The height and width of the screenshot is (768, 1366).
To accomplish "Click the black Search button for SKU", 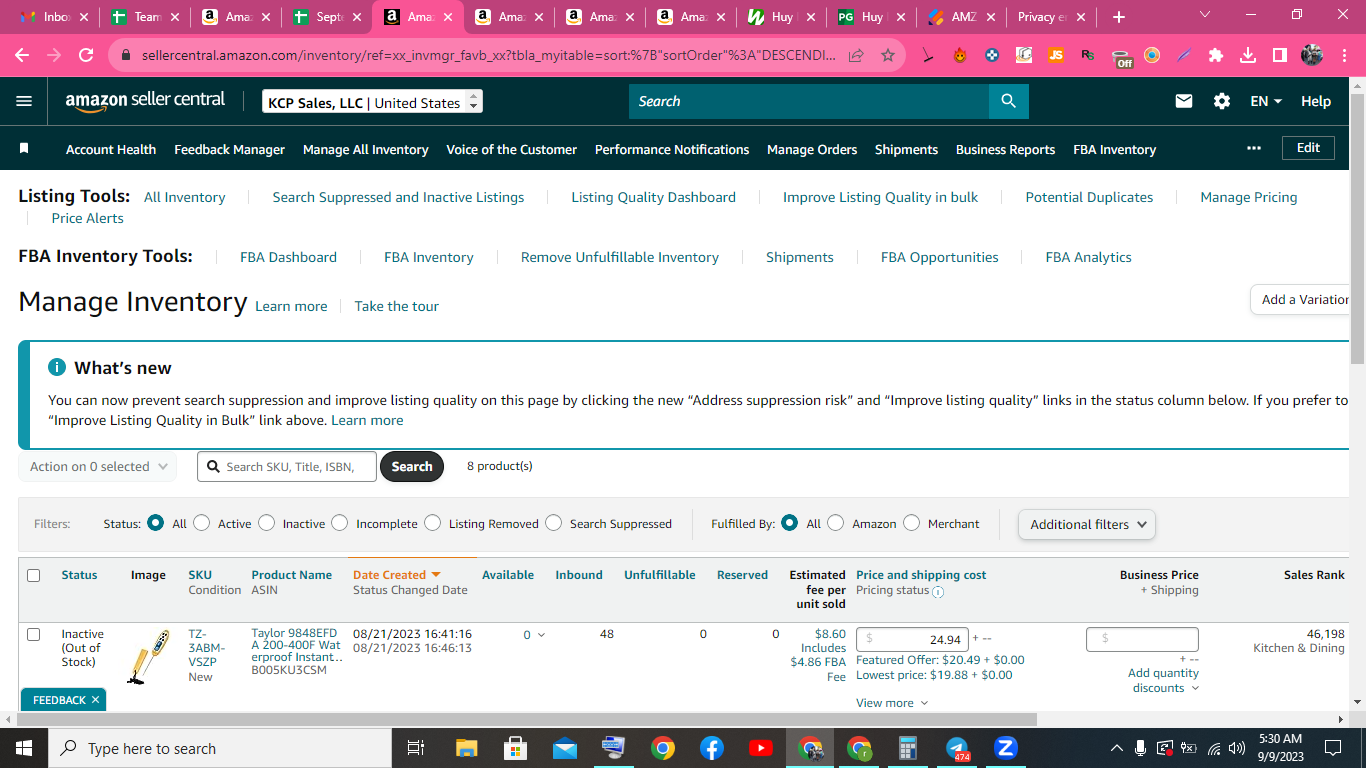I will pyautogui.click(x=412, y=466).
